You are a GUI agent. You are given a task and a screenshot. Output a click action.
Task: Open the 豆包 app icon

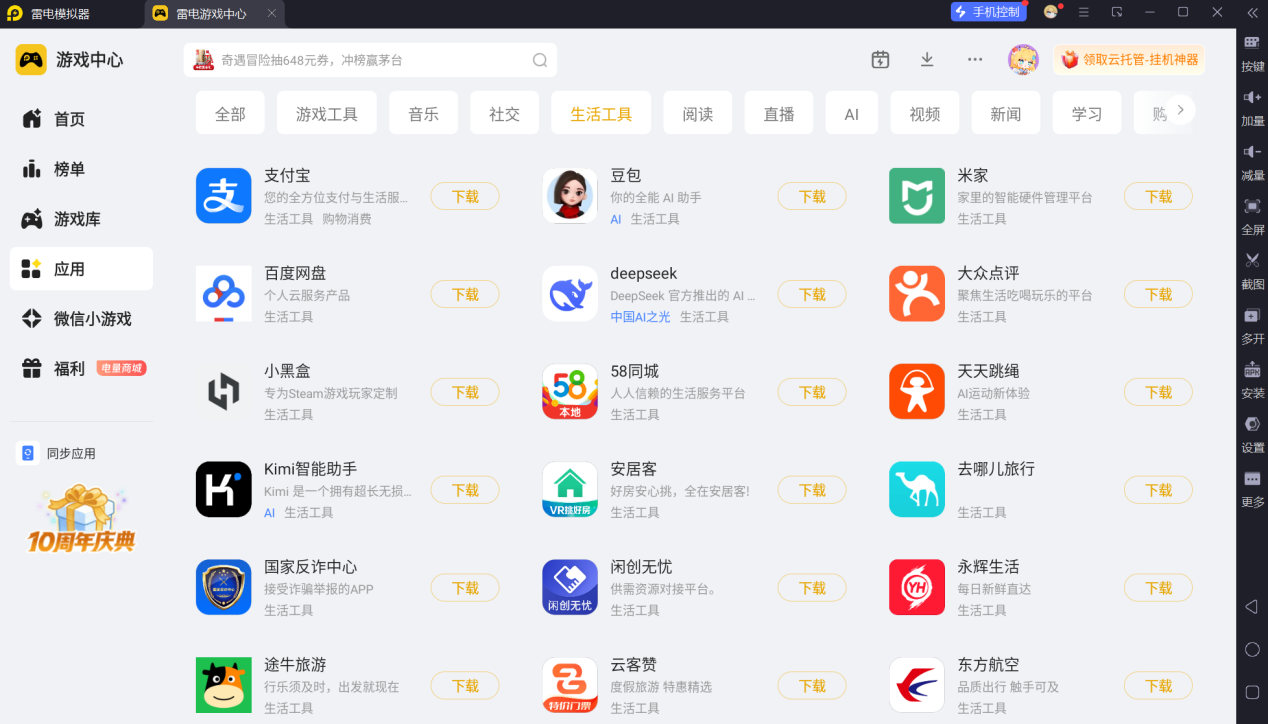click(570, 196)
